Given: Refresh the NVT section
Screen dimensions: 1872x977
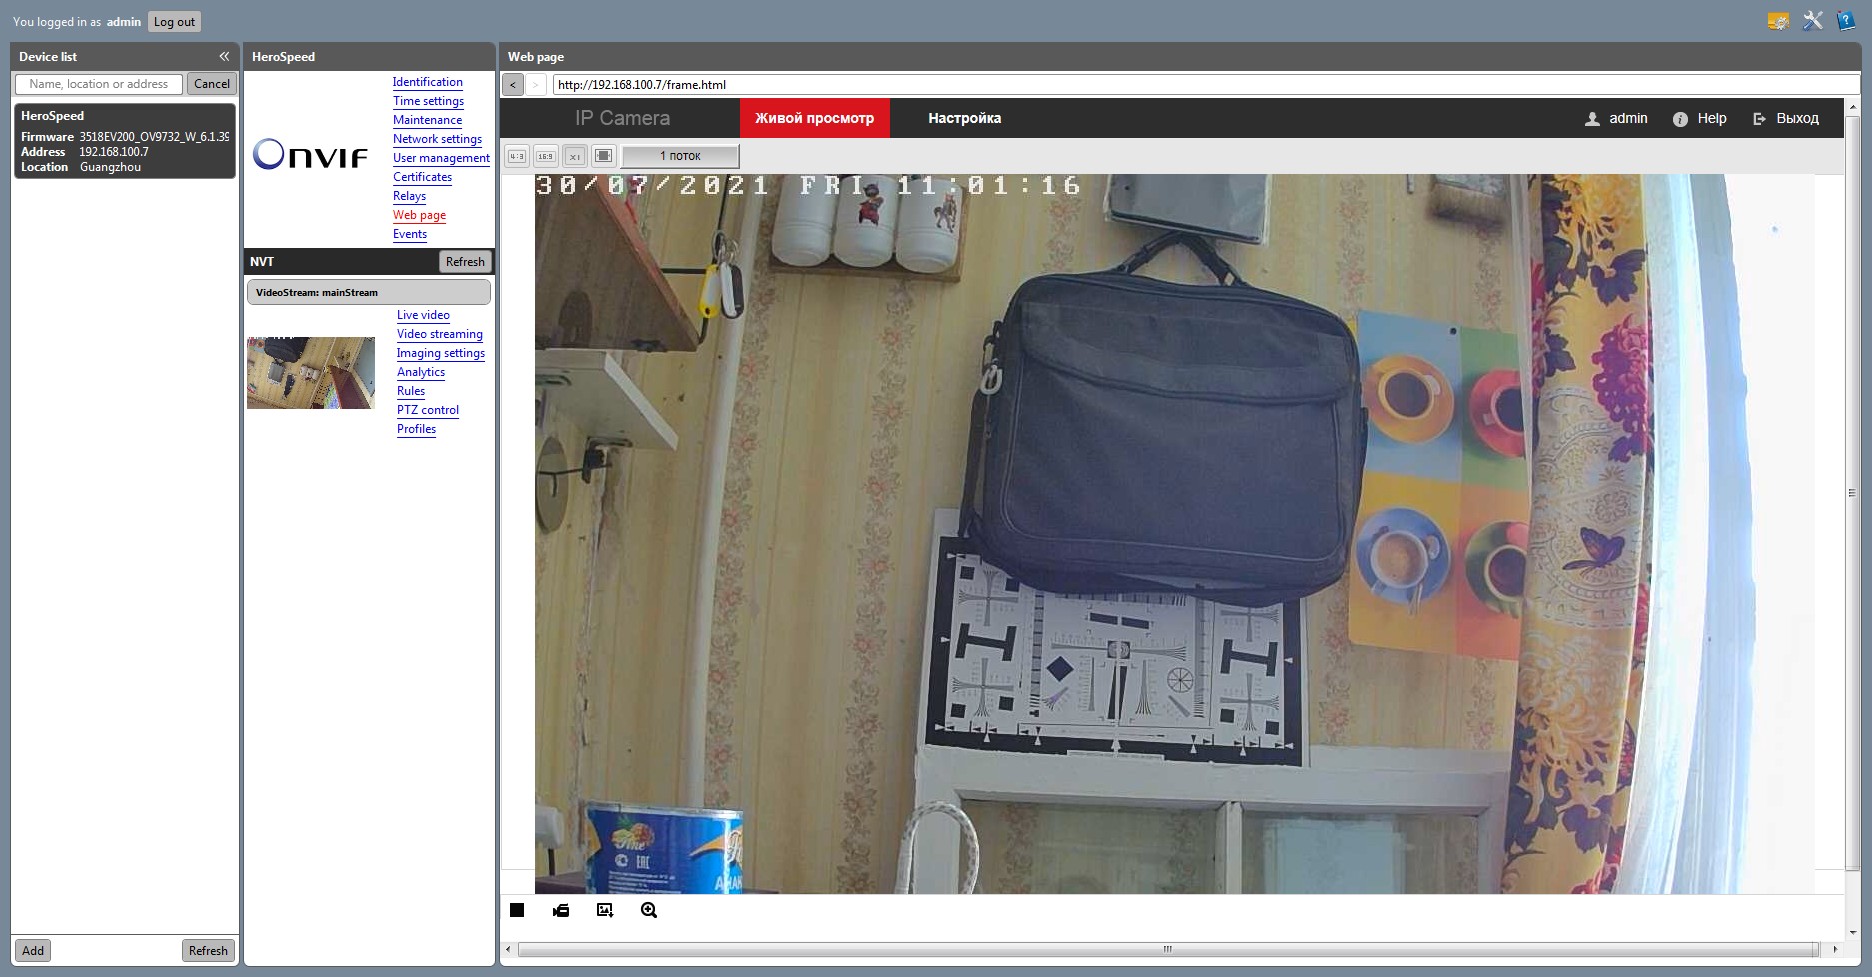Looking at the screenshot, I should 465,262.
